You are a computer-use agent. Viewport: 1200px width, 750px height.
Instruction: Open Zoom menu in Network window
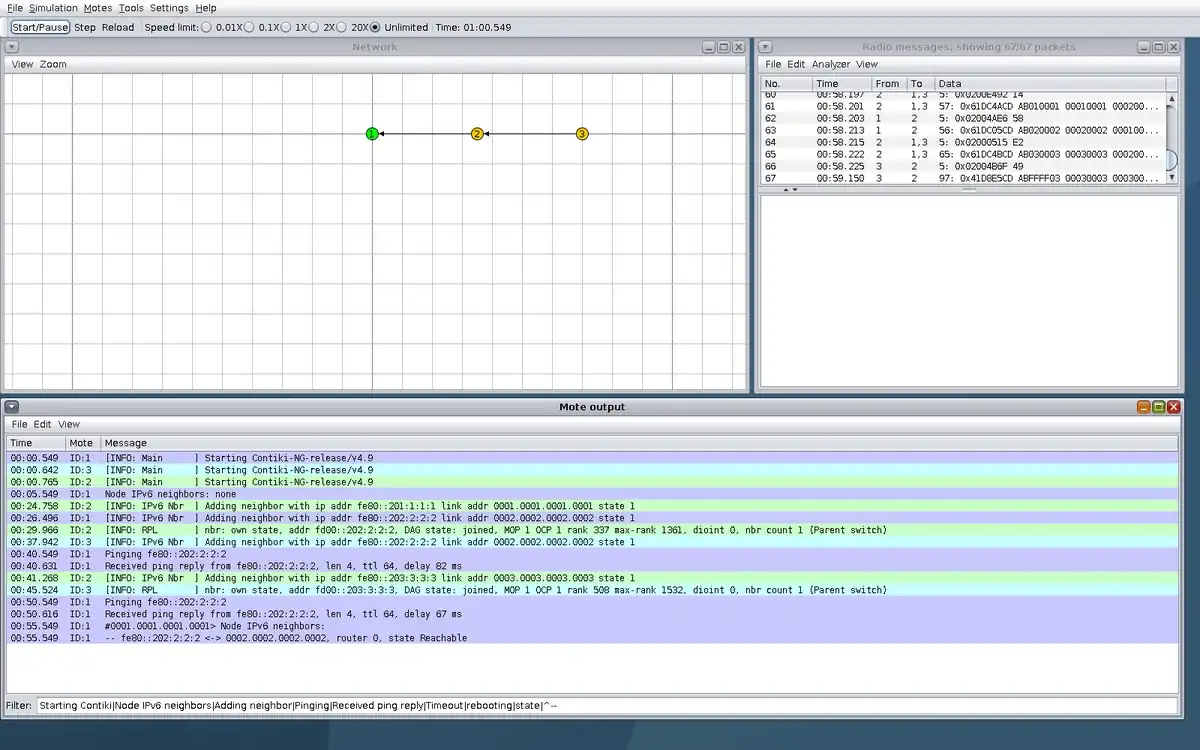(54, 64)
